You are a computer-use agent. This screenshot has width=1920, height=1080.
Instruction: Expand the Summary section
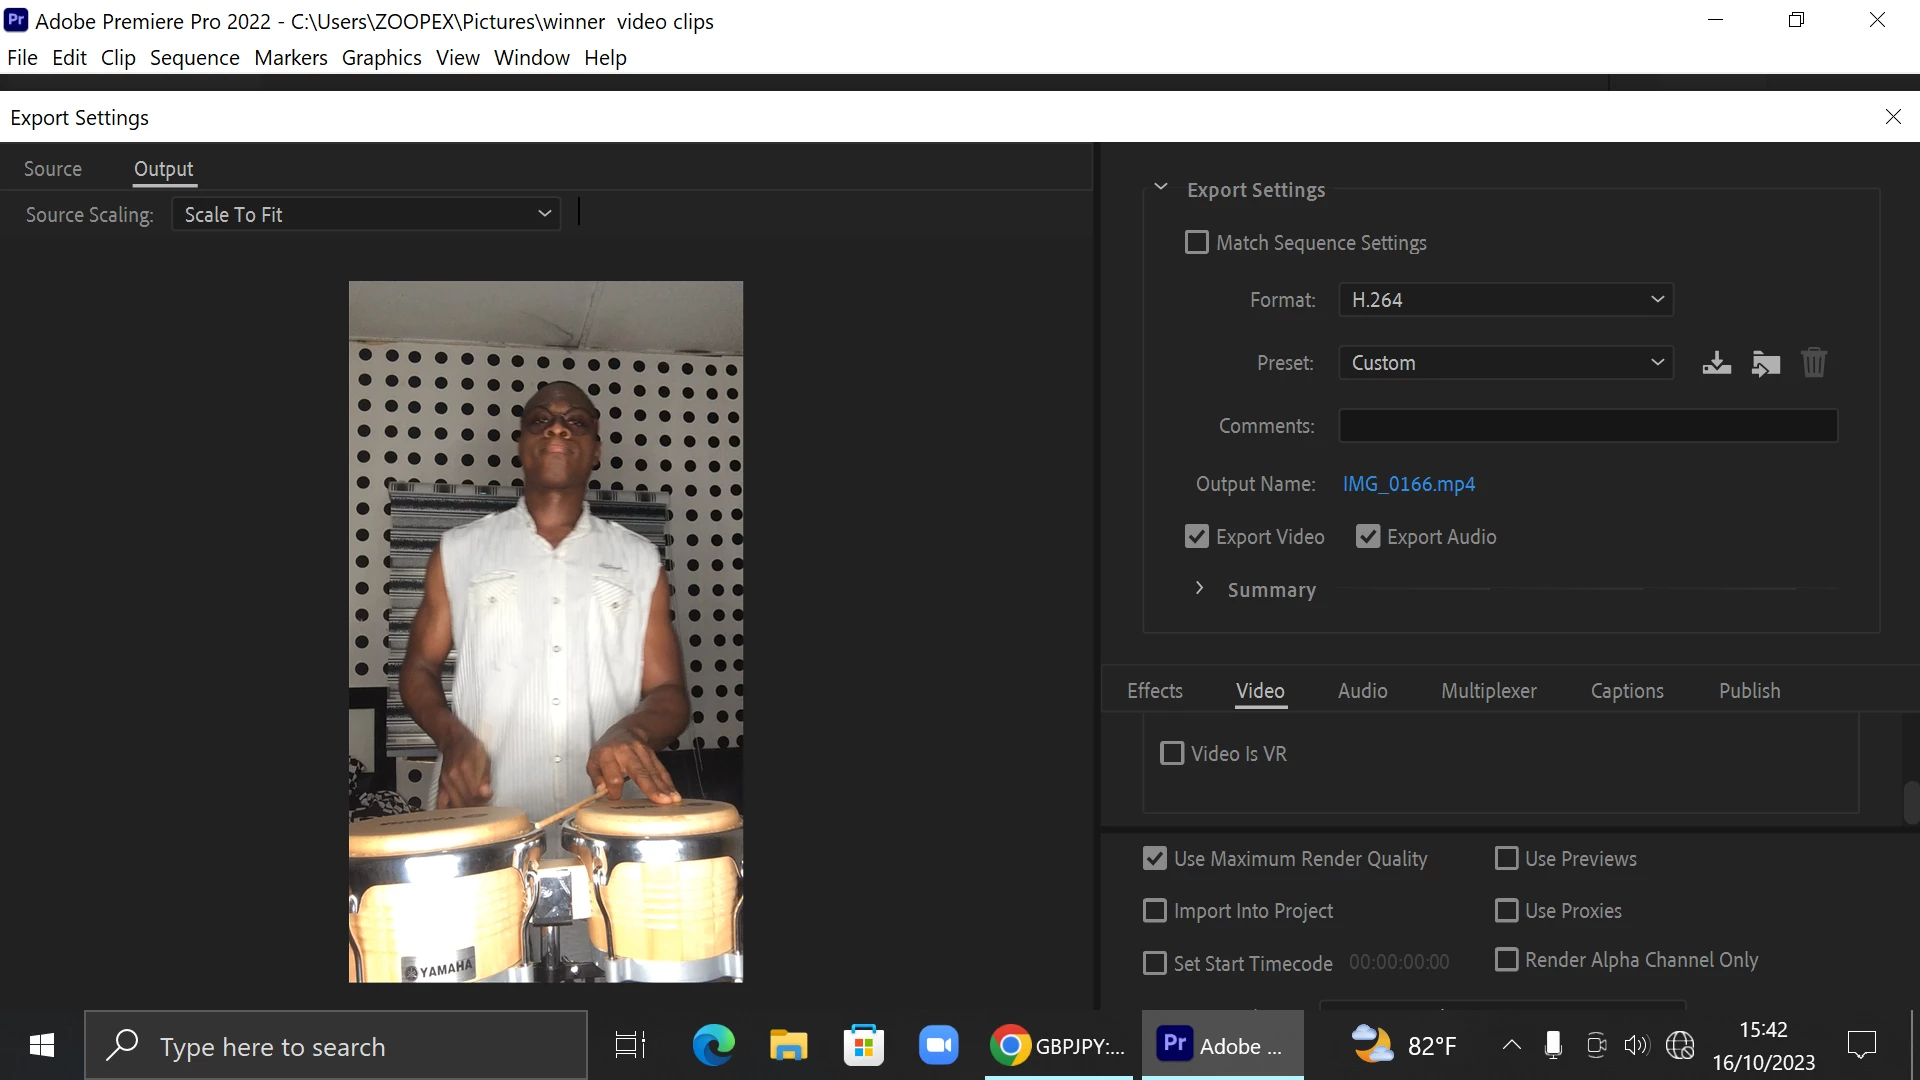click(1199, 589)
